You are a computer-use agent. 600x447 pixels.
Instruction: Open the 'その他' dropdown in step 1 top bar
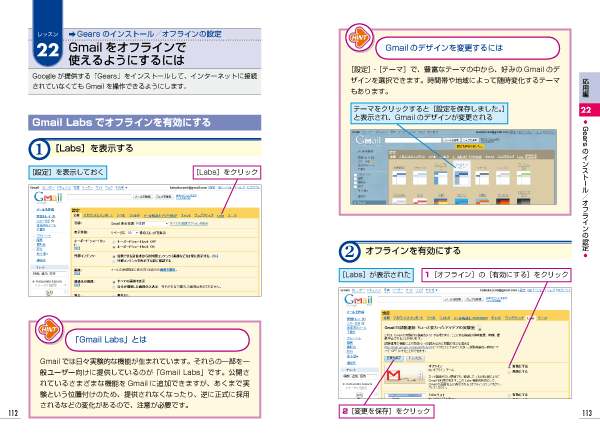point(121,188)
